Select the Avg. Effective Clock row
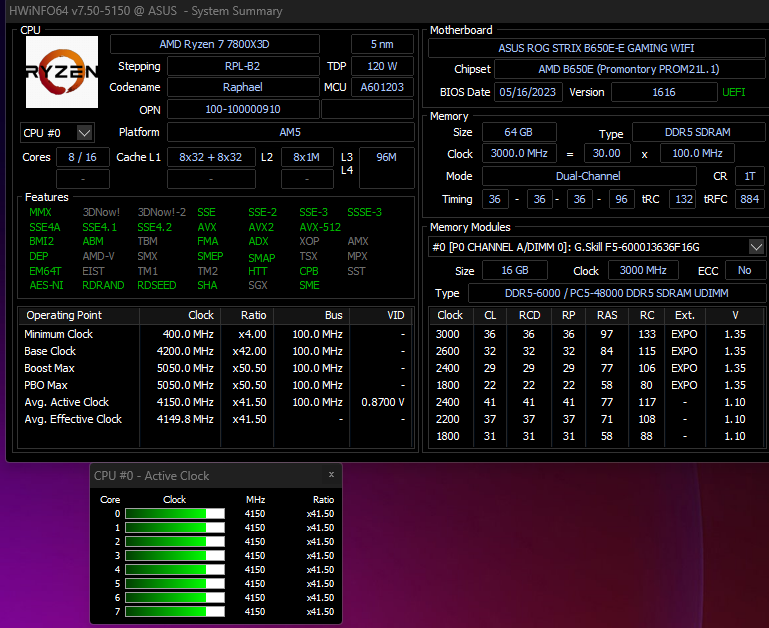Viewport: 769px width, 628px height. 216,419
